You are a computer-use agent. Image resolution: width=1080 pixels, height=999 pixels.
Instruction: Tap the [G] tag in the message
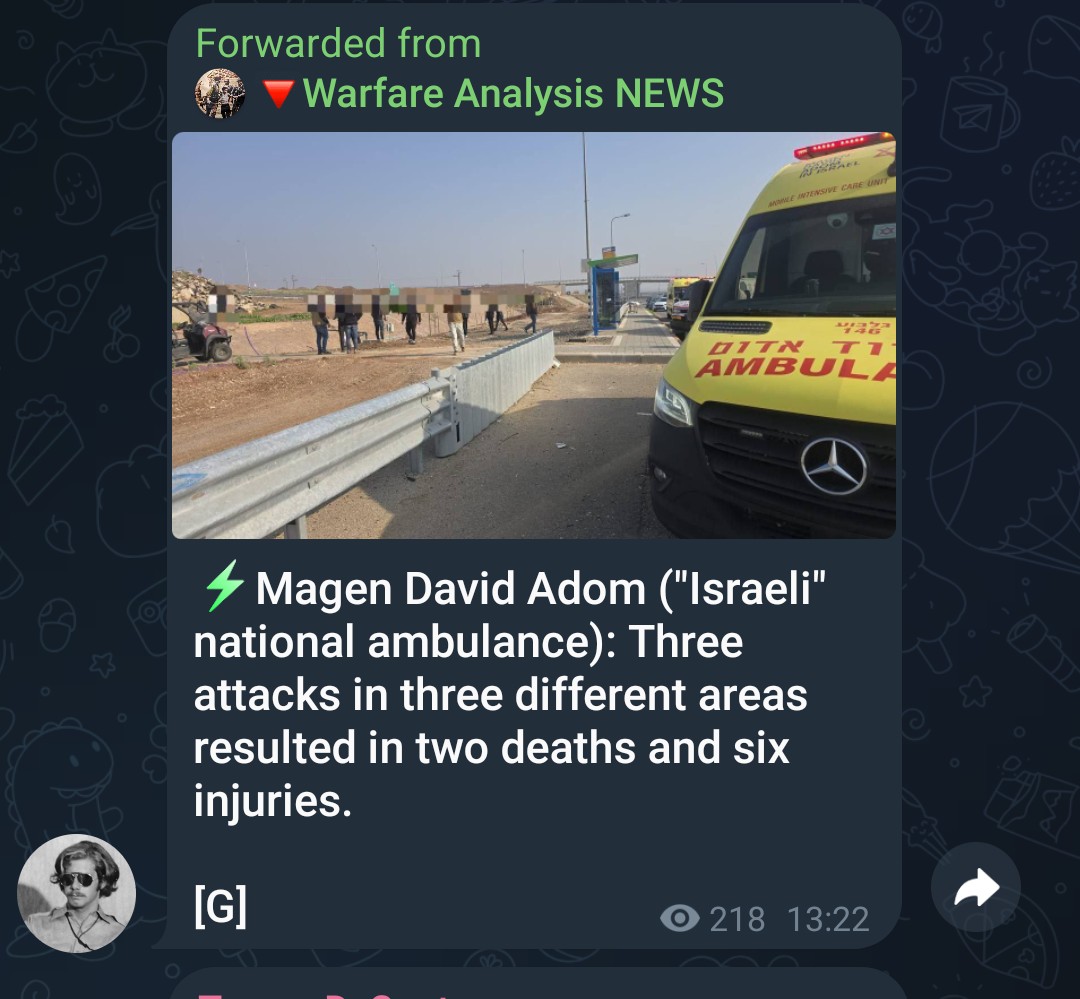tap(220, 907)
